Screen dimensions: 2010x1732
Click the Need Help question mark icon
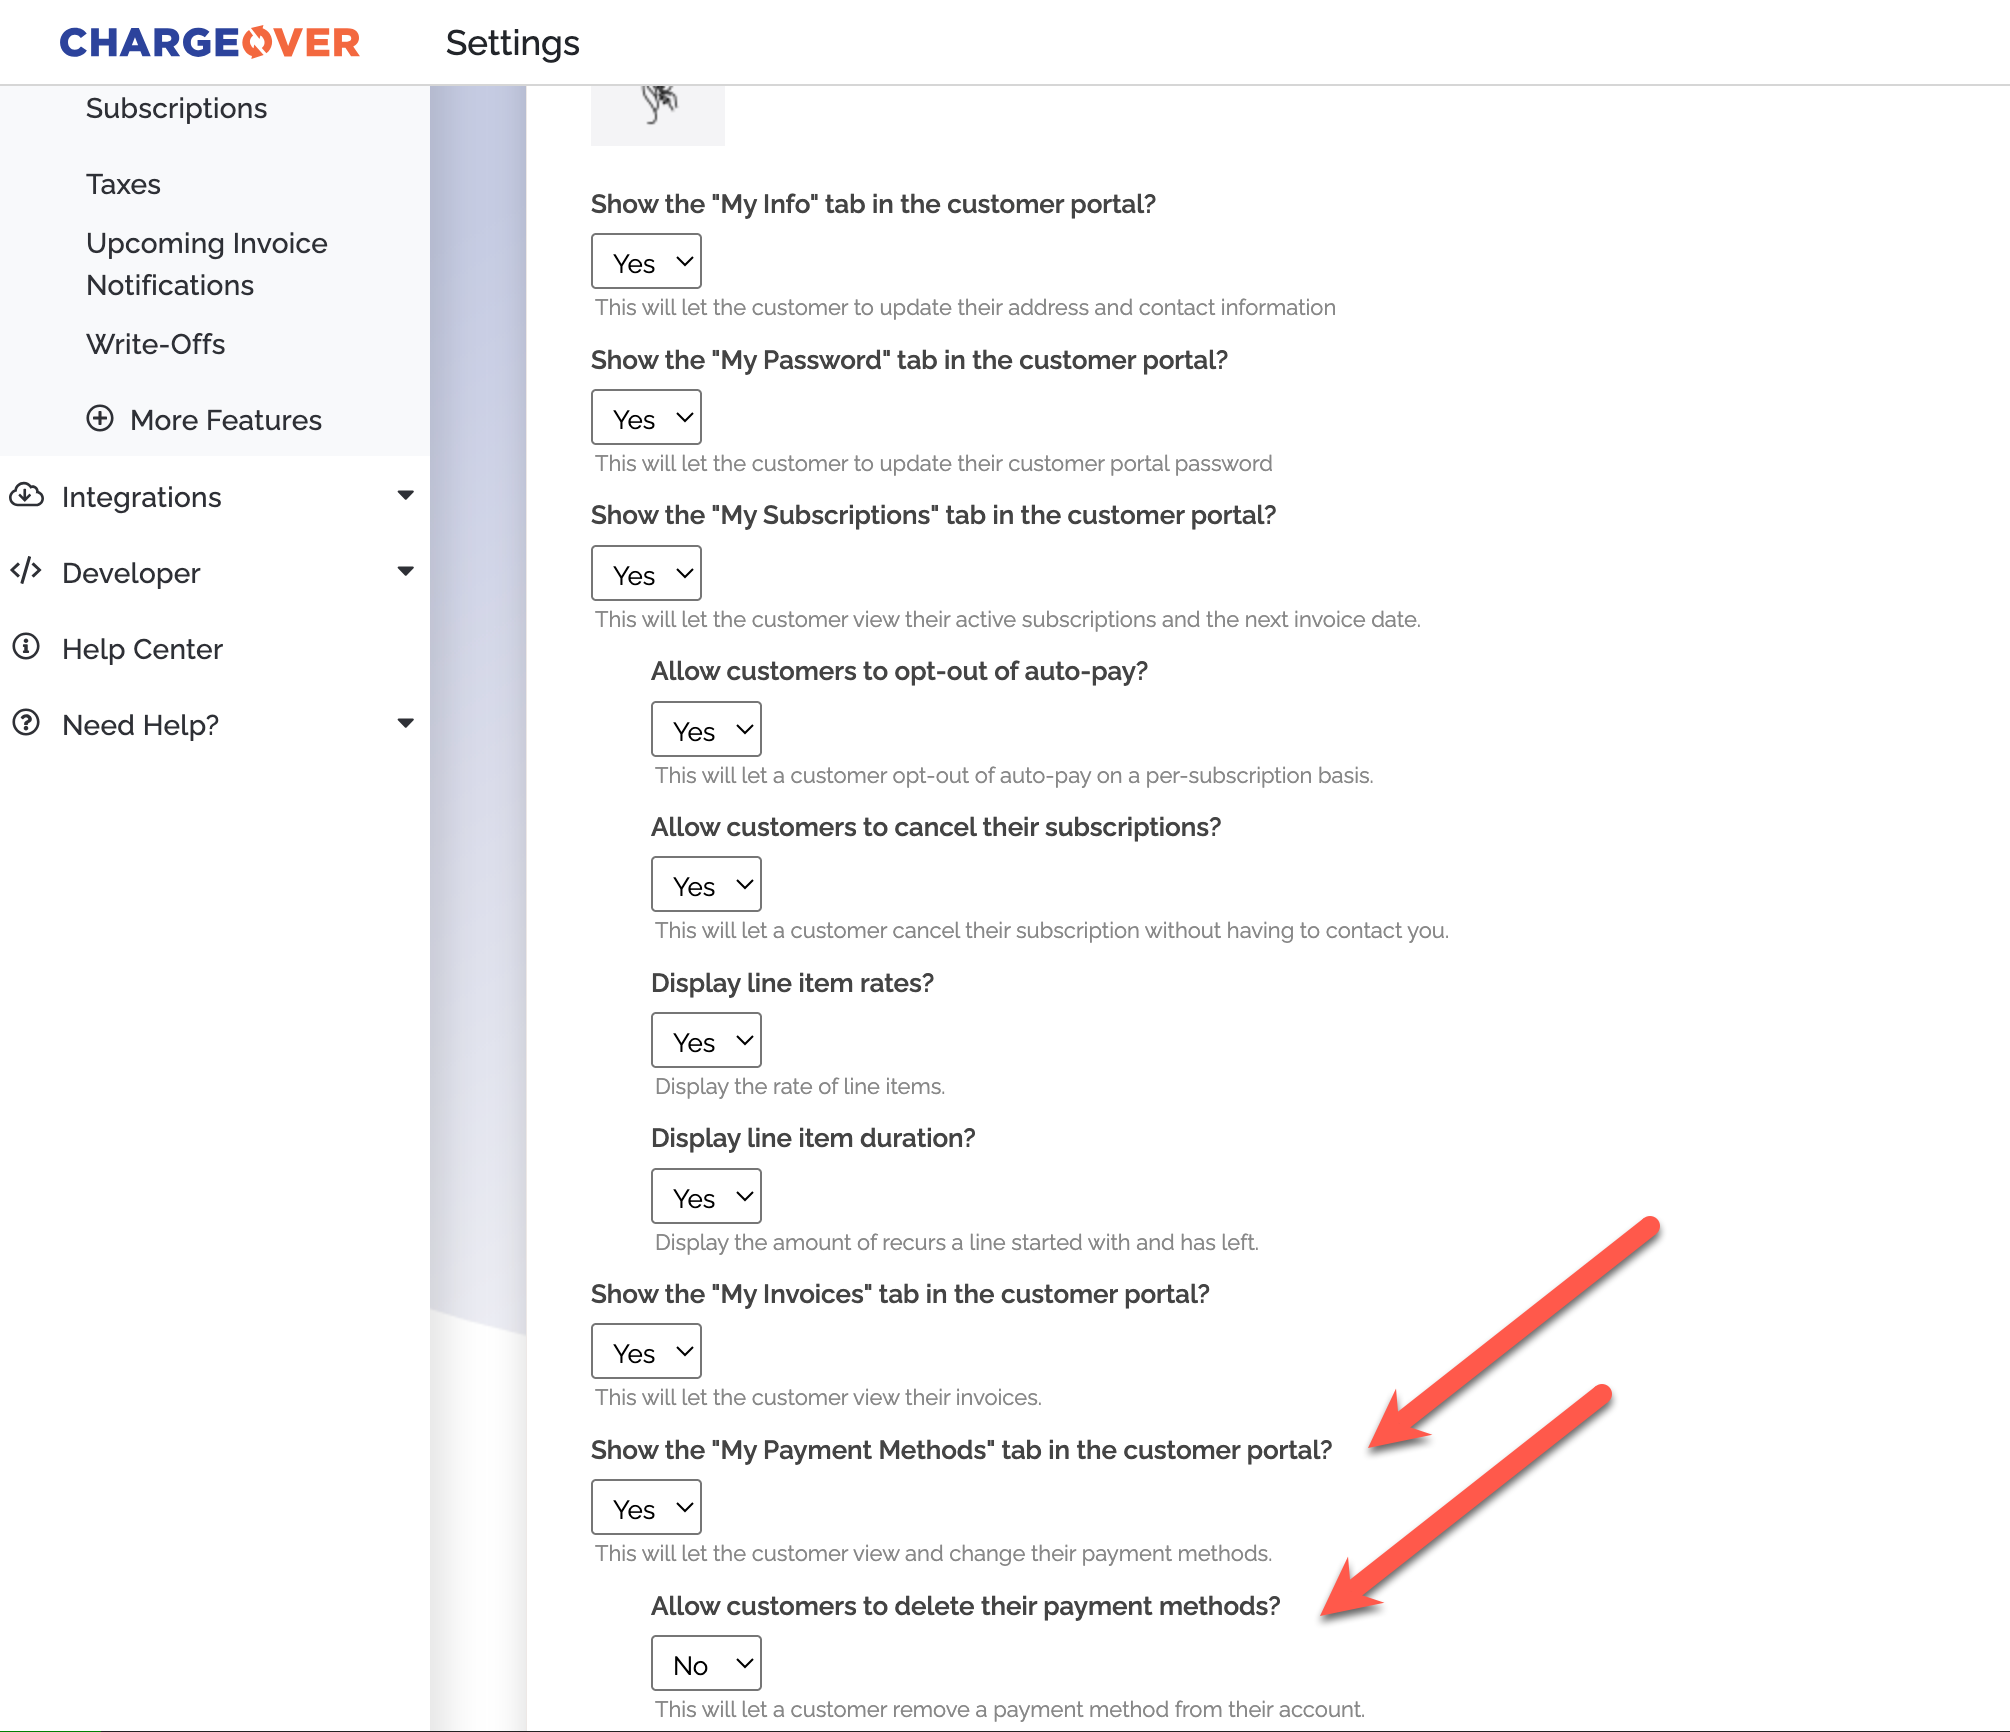pos(26,723)
